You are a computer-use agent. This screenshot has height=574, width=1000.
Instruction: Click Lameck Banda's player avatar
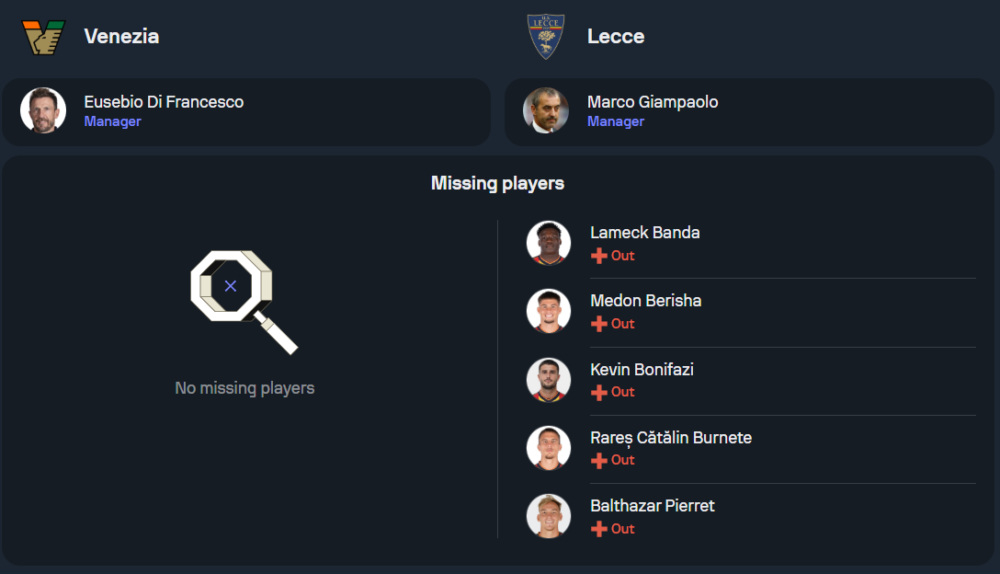click(549, 243)
